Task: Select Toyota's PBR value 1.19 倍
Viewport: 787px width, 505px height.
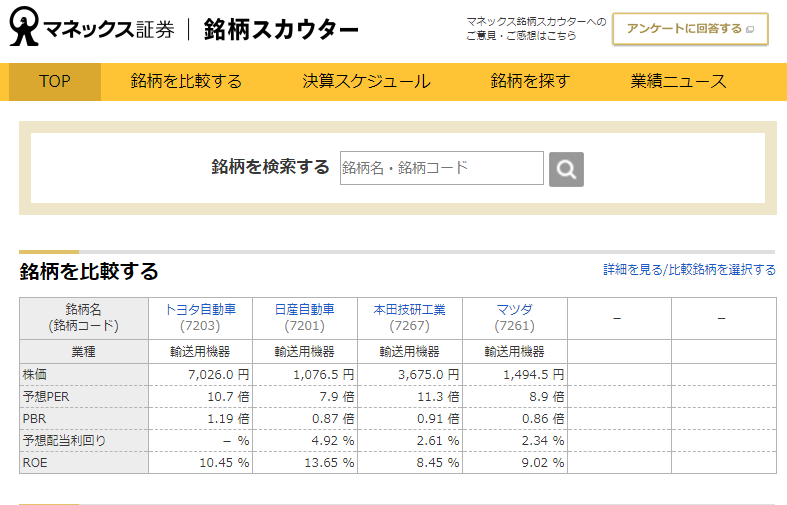Action: [228, 419]
